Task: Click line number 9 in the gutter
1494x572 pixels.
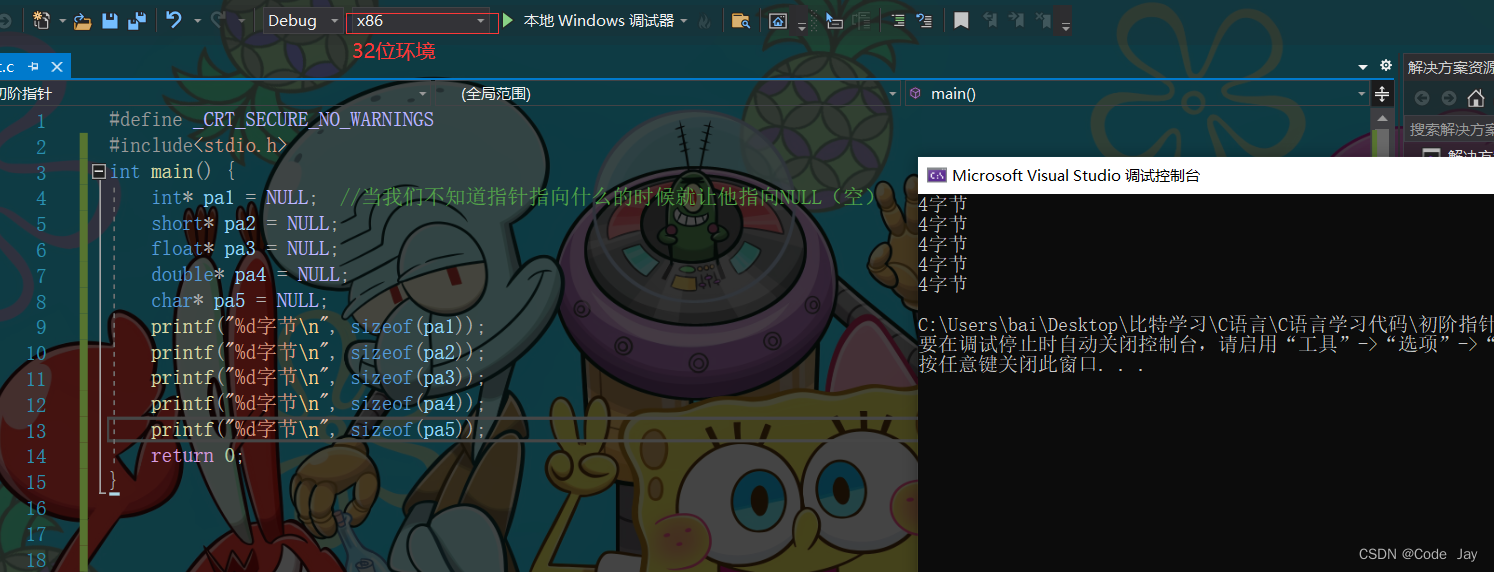Action: coord(40,327)
